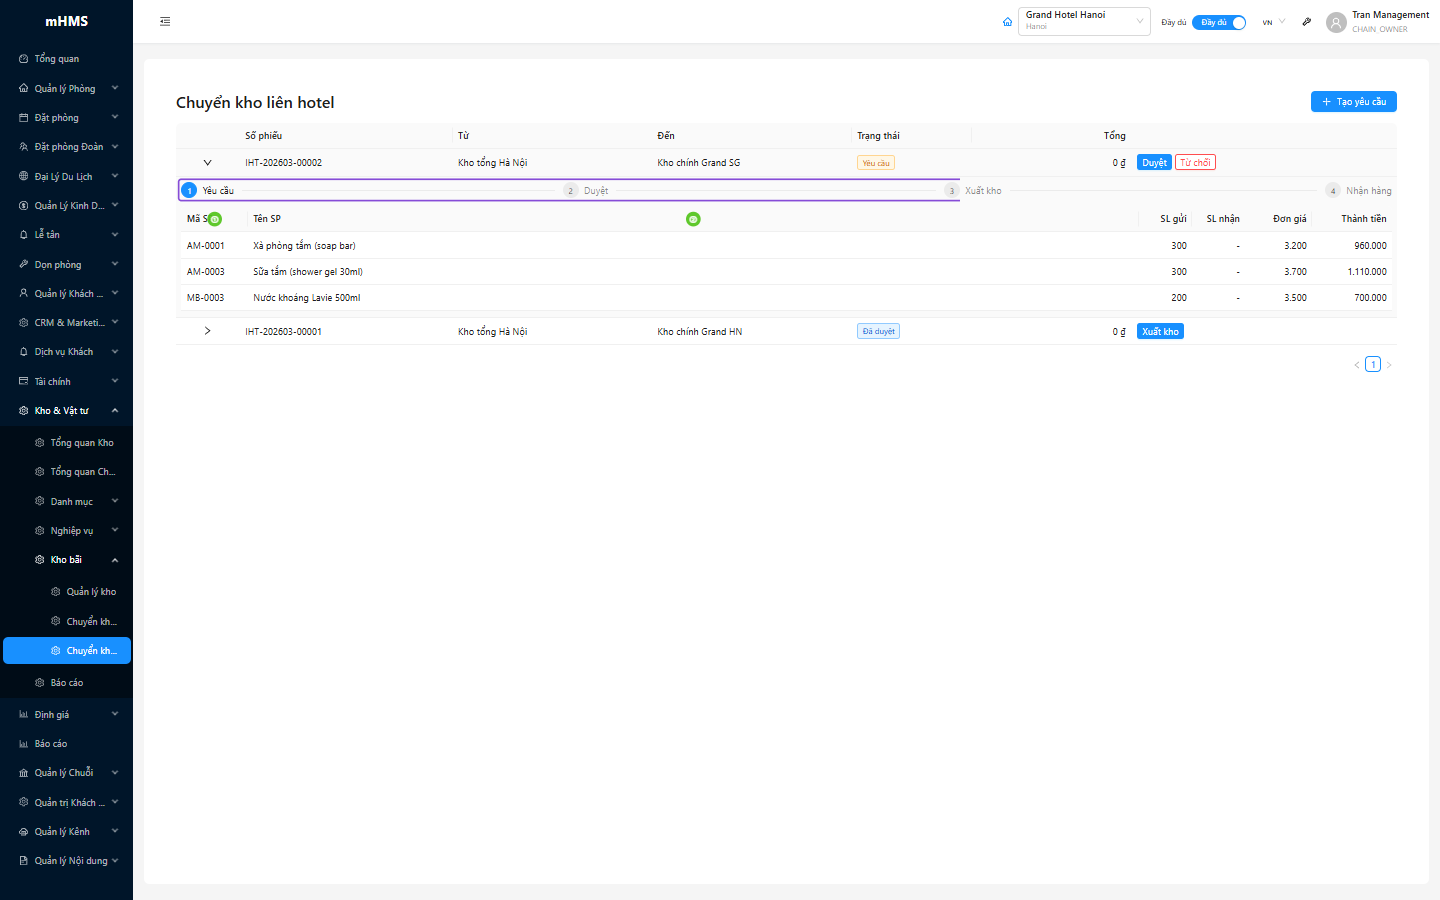This screenshot has height=900, width=1440.
Task: Expand row IHT-202603-00001 details
Action: [x=207, y=331]
